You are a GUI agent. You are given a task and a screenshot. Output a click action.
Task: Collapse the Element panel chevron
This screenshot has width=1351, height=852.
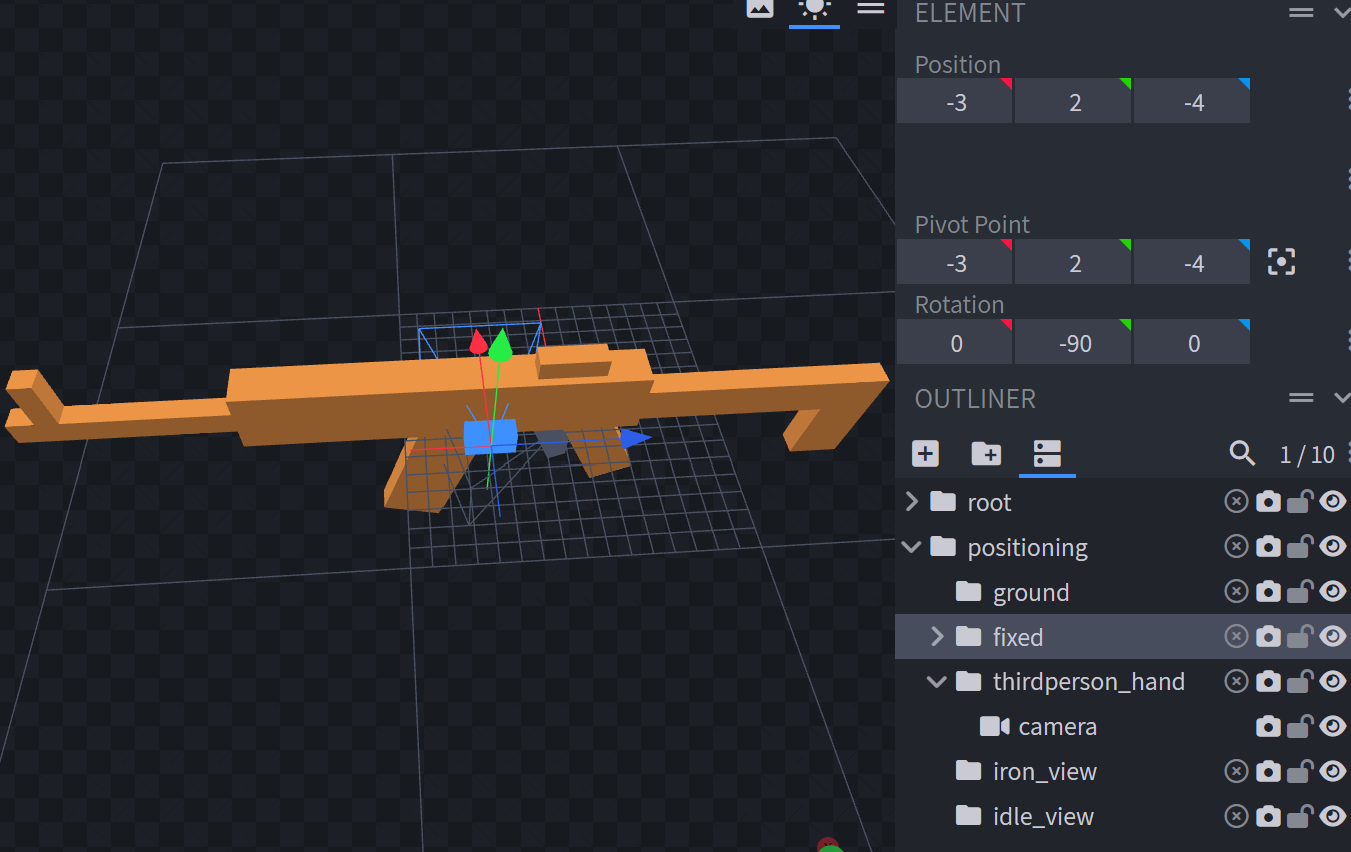[1342, 13]
